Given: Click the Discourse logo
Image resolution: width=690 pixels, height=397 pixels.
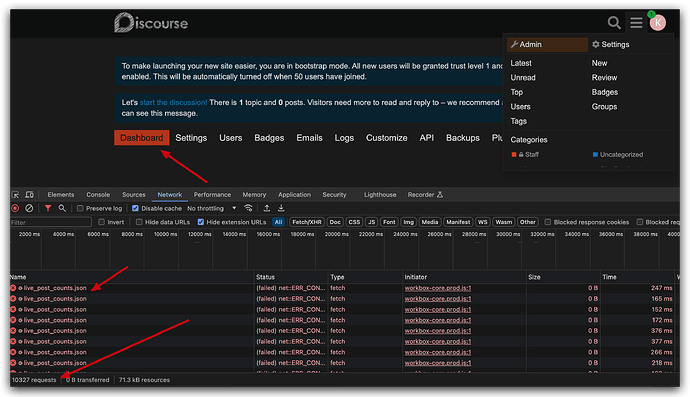Looking at the screenshot, I should 151,22.
